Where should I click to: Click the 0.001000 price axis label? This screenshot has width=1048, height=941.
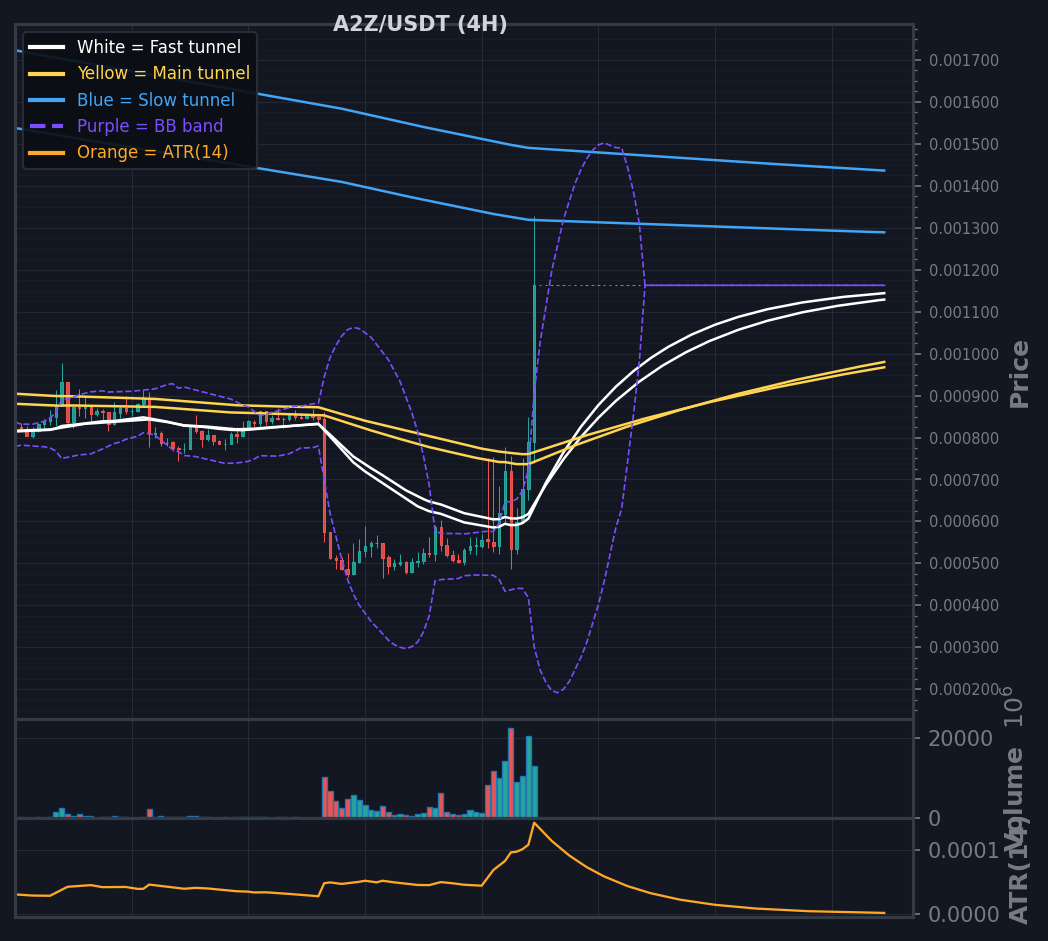964,354
